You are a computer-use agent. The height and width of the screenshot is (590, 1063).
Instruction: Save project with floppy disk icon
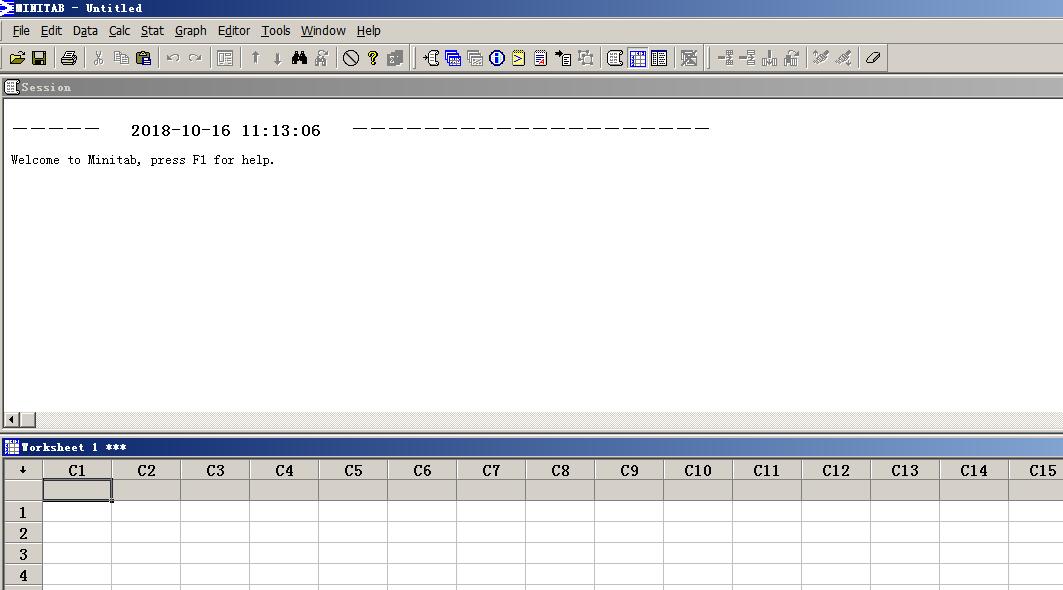pos(39,58)
